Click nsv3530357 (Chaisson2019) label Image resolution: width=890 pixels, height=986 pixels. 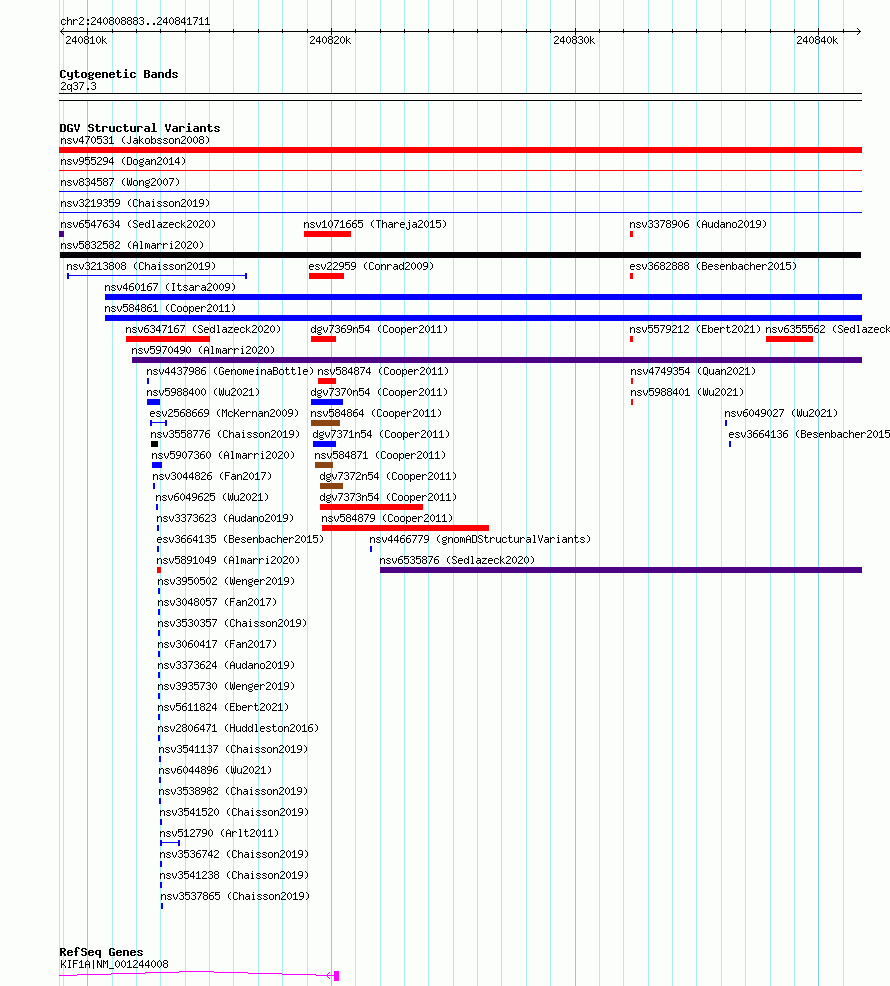pyautogui.click(x=233, y=624)
